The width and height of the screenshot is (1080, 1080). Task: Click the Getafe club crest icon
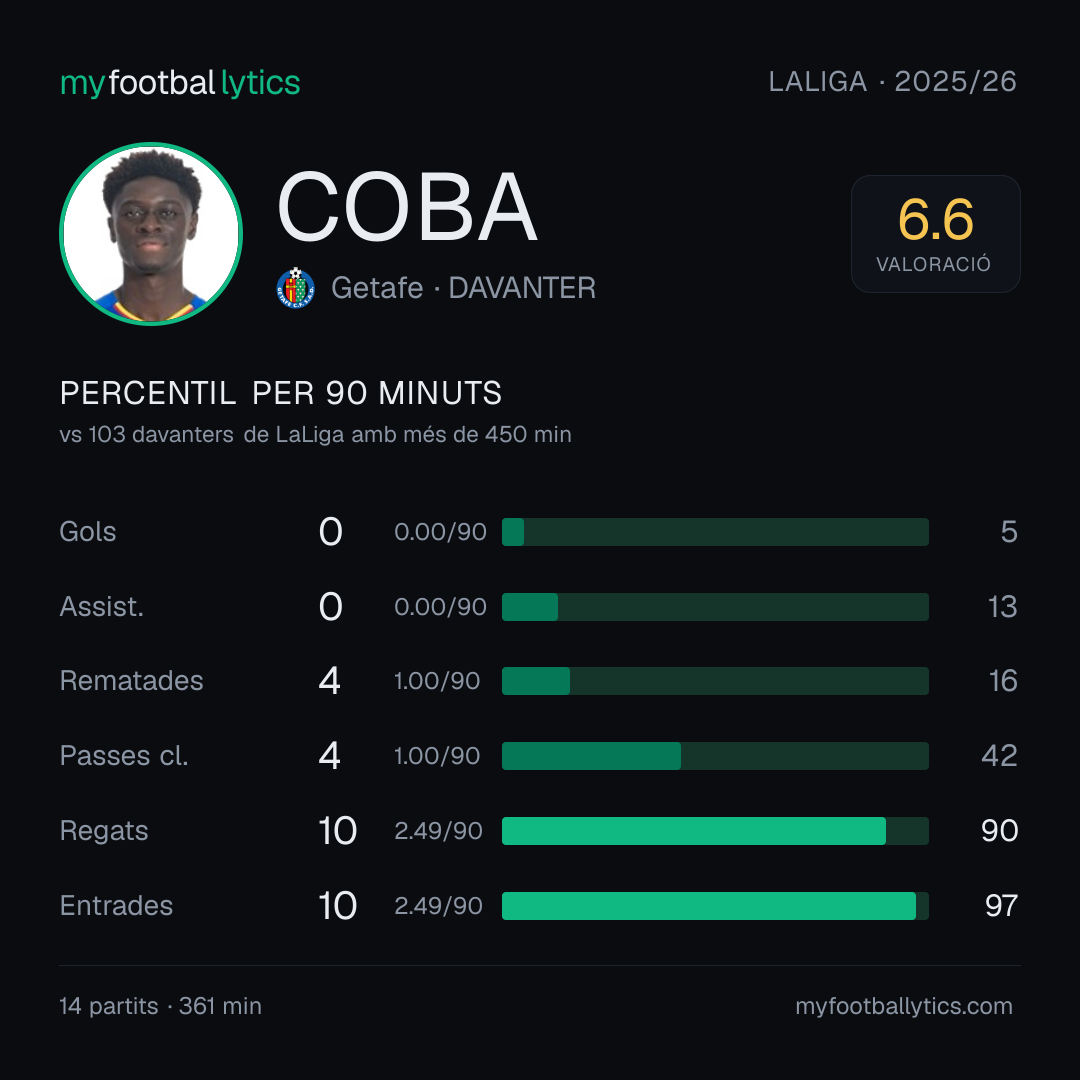[x=295, y=288]
